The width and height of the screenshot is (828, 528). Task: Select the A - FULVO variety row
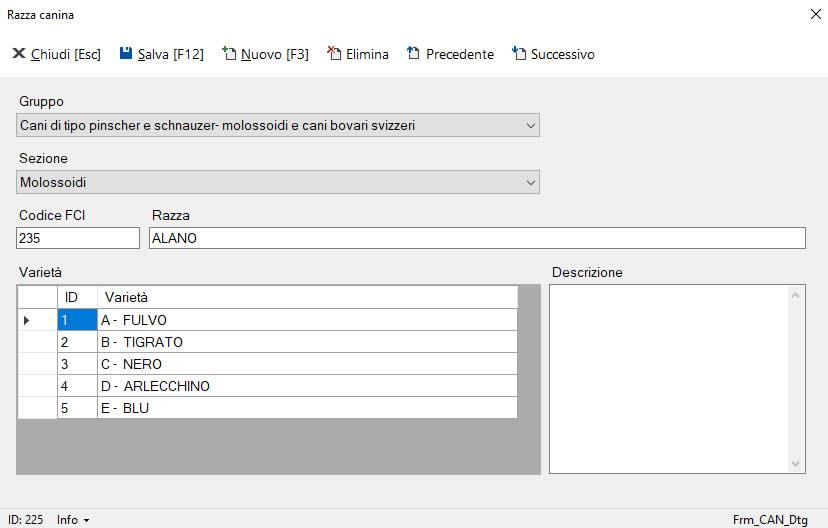point(306,320)
